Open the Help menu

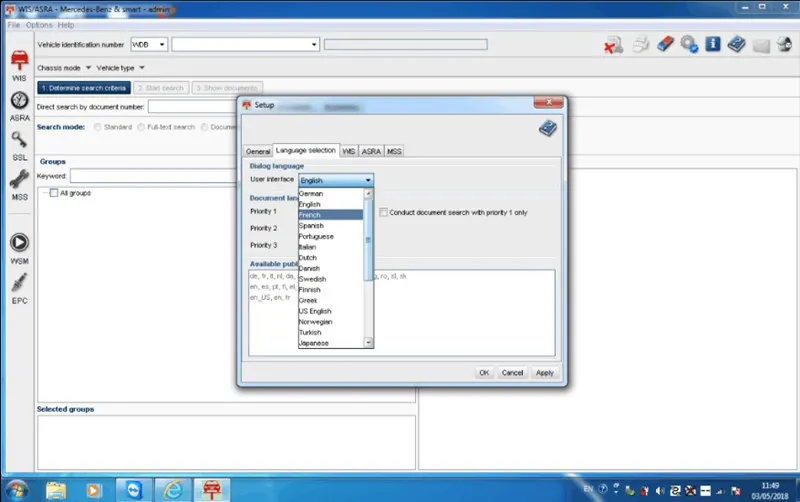(x=66, y=25)
